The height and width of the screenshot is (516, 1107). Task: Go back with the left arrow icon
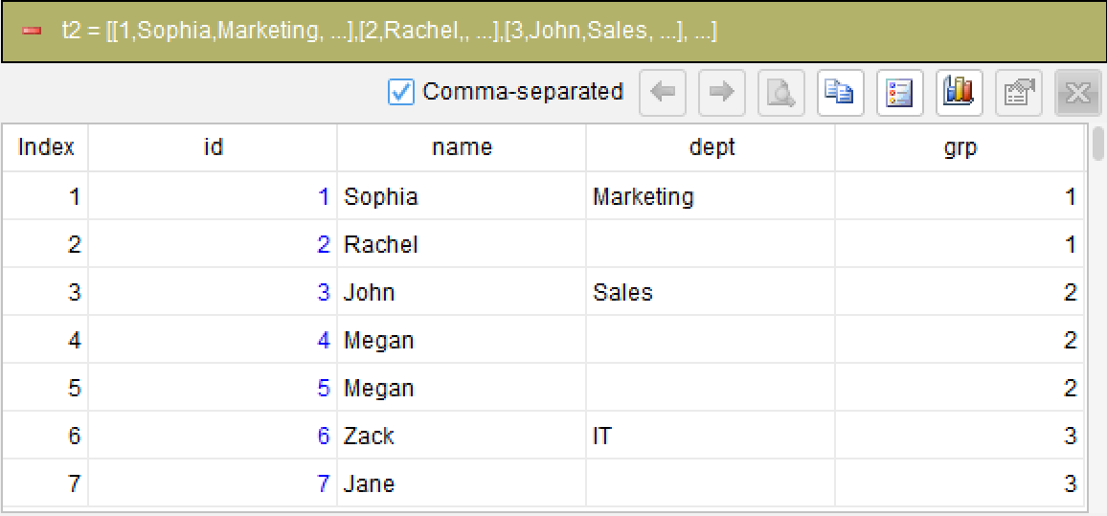pos(663,92)
